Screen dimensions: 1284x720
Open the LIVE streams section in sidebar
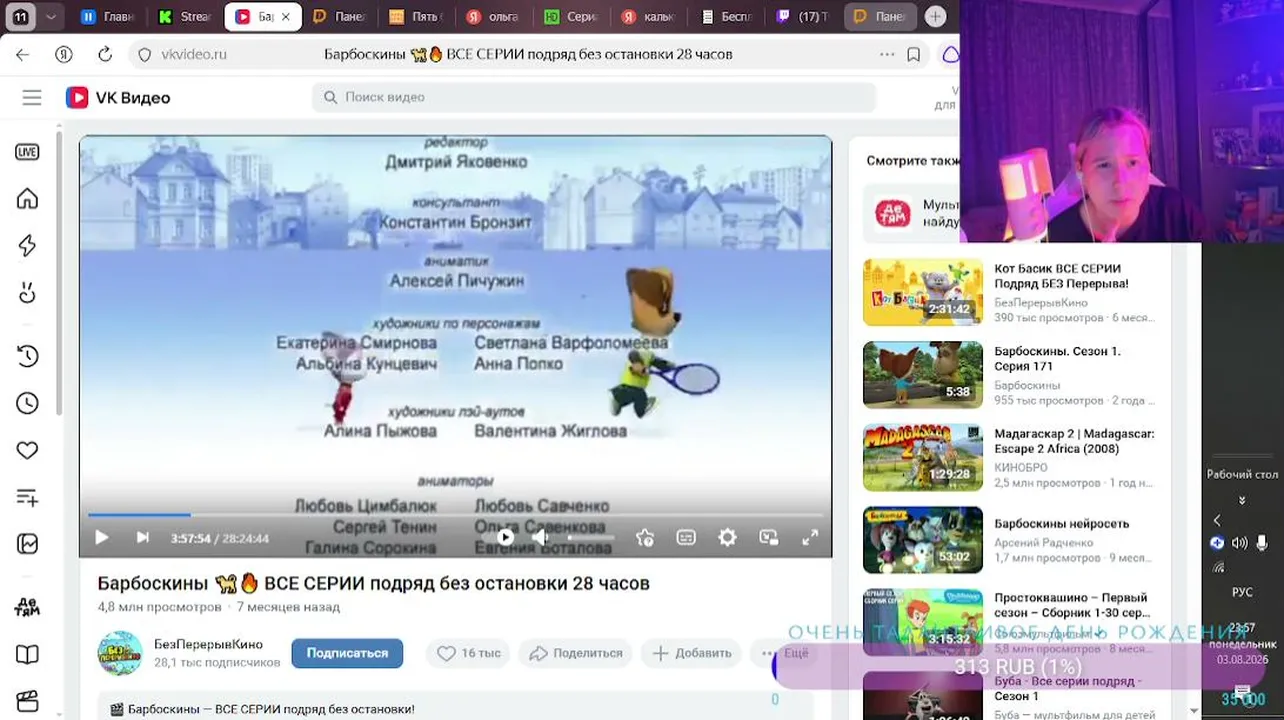27,152
